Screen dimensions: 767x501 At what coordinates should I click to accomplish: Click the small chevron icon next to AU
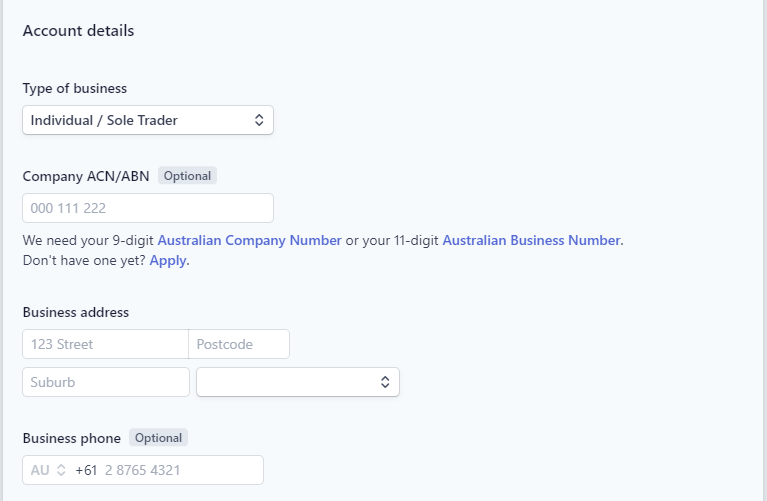(61, 470)
